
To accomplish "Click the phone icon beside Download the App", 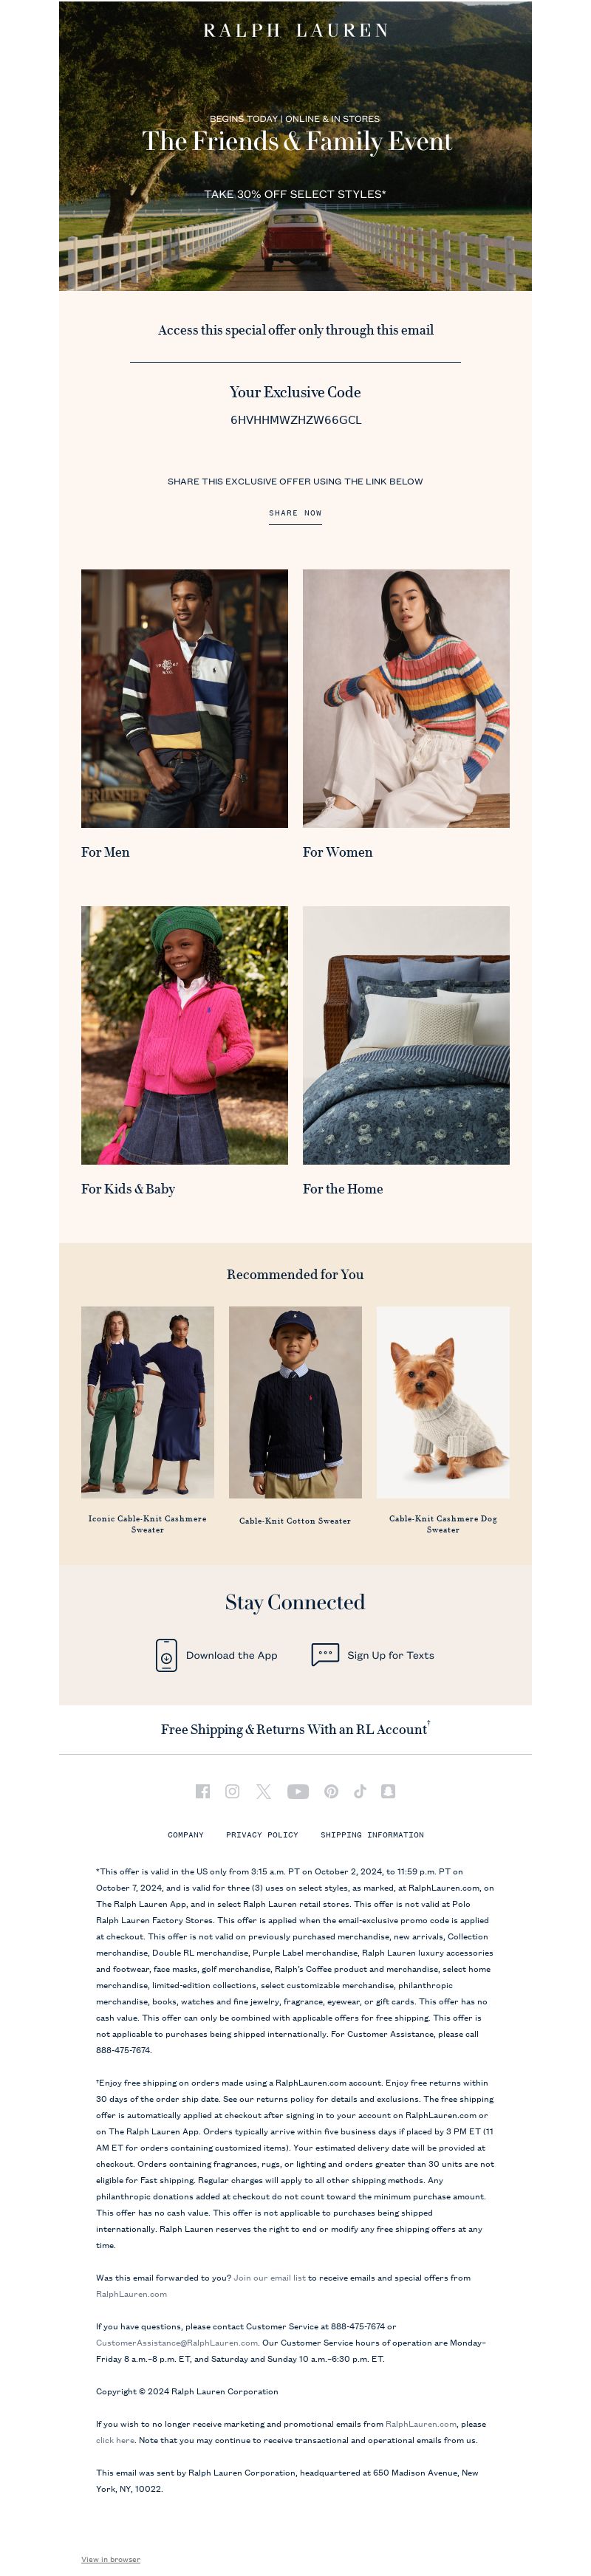I will tap(166, 1655).
